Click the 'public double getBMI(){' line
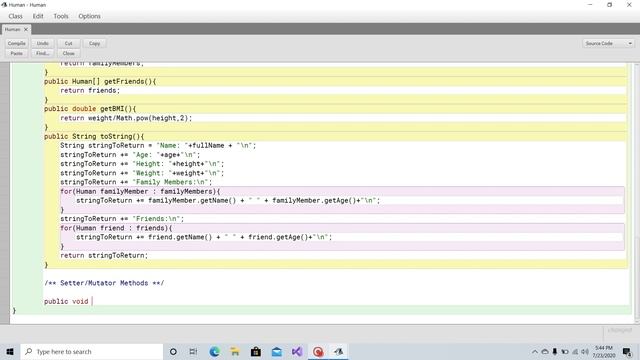Image resolution: width=640 pixels, height=360 pixels. (90, 109)
